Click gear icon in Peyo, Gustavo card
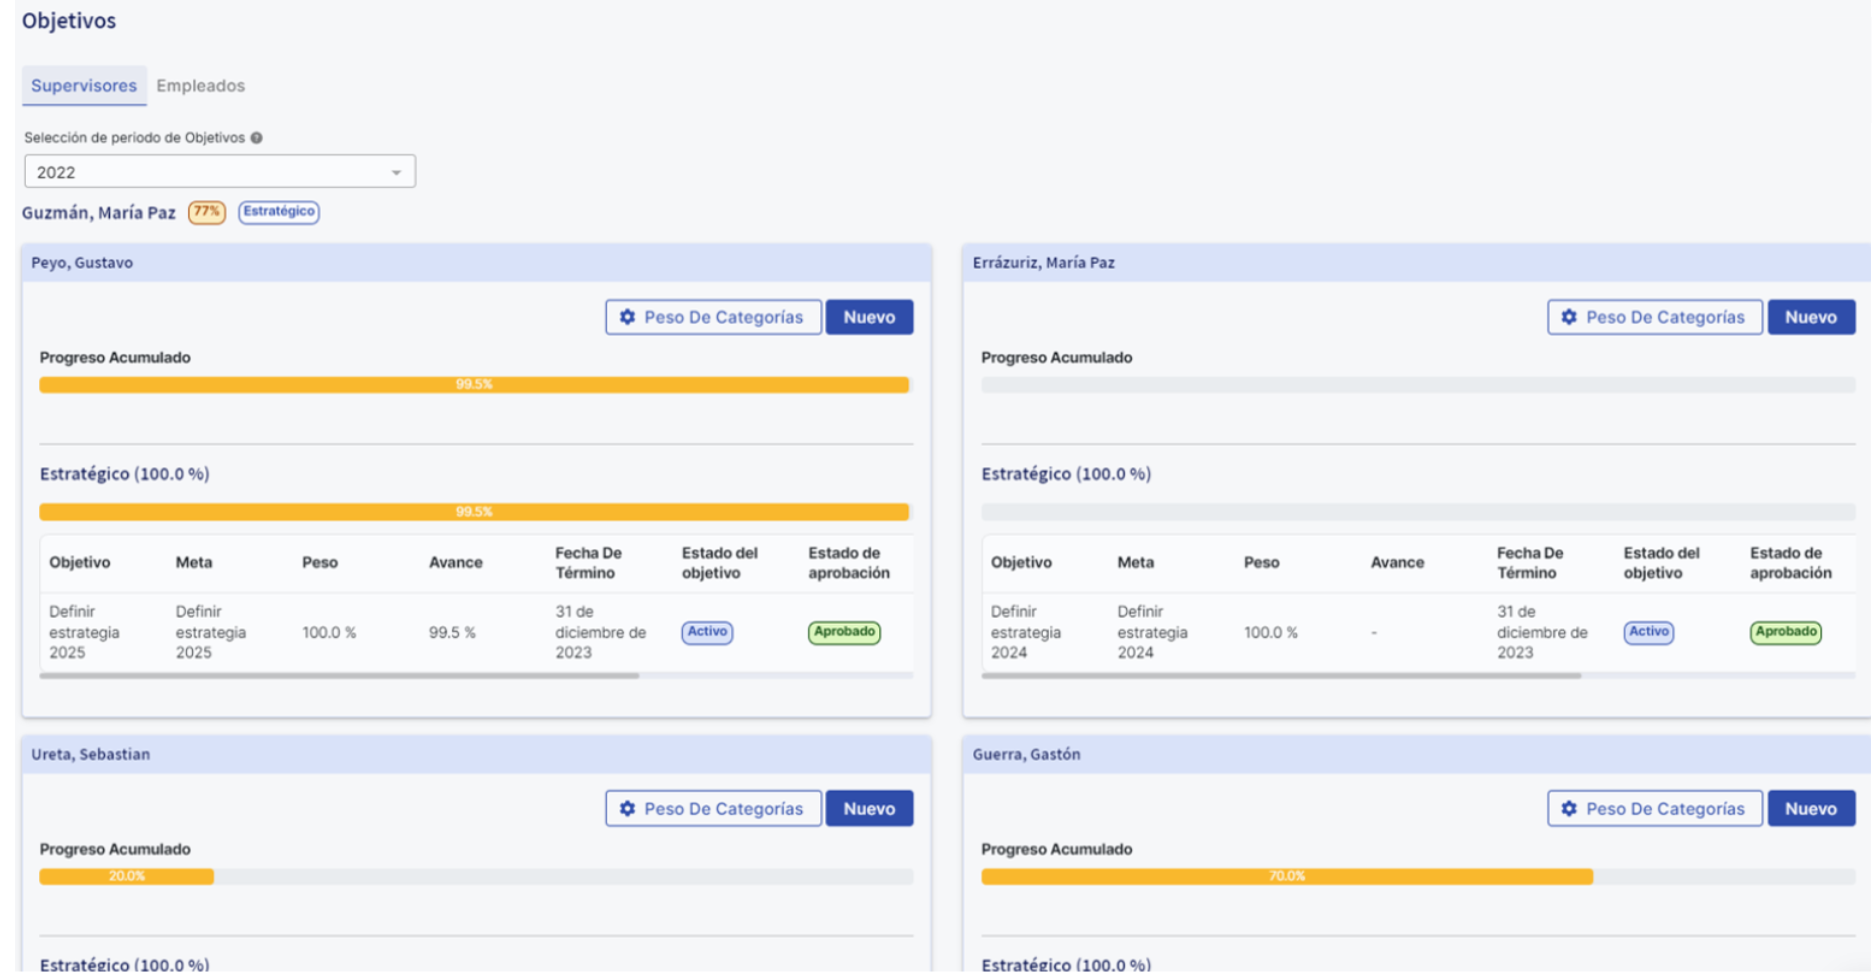The image size is (1873, 976). point(627,317)
